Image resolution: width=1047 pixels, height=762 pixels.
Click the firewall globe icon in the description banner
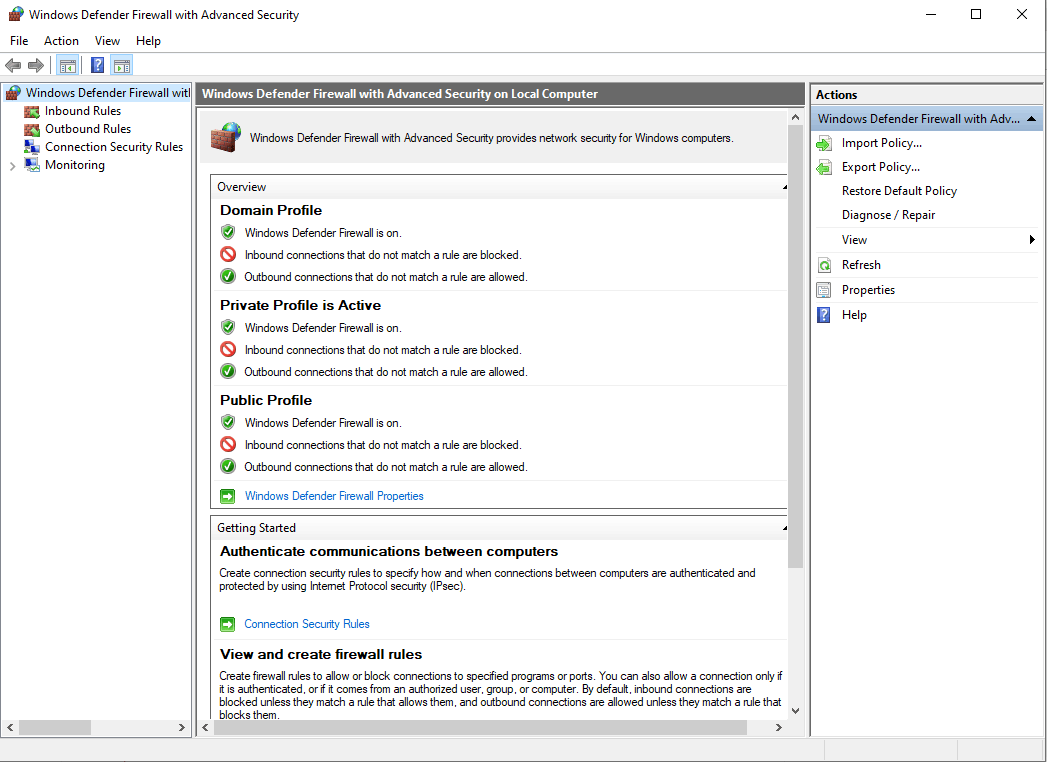[x=226, y=137]
